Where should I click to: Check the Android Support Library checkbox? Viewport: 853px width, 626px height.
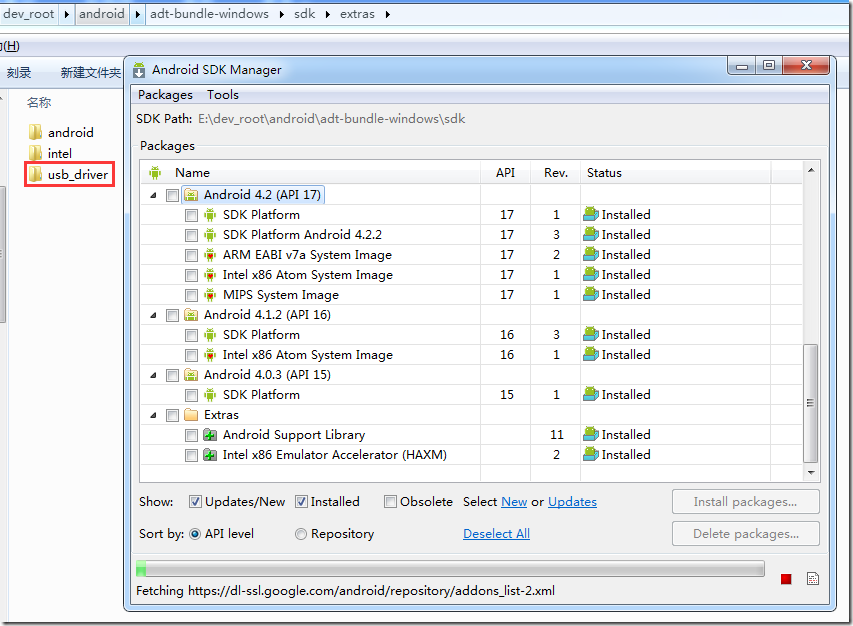(191, 435)
